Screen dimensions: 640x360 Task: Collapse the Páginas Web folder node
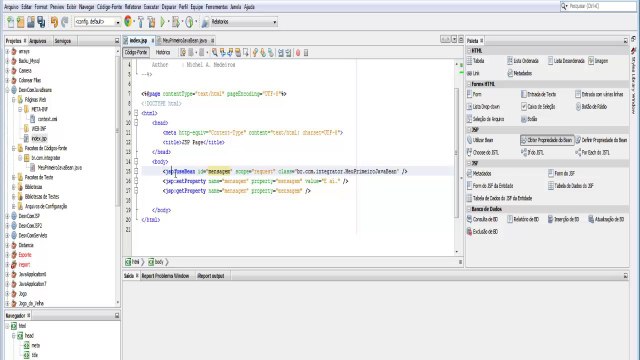(x=13, y=100)
